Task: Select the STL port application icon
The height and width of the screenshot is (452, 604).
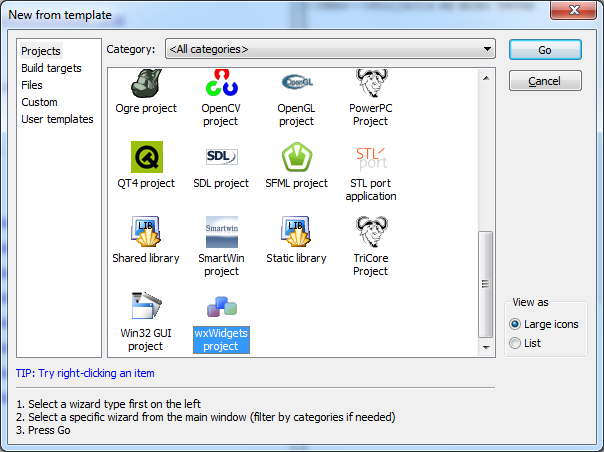Action: [x=371, y=158]
